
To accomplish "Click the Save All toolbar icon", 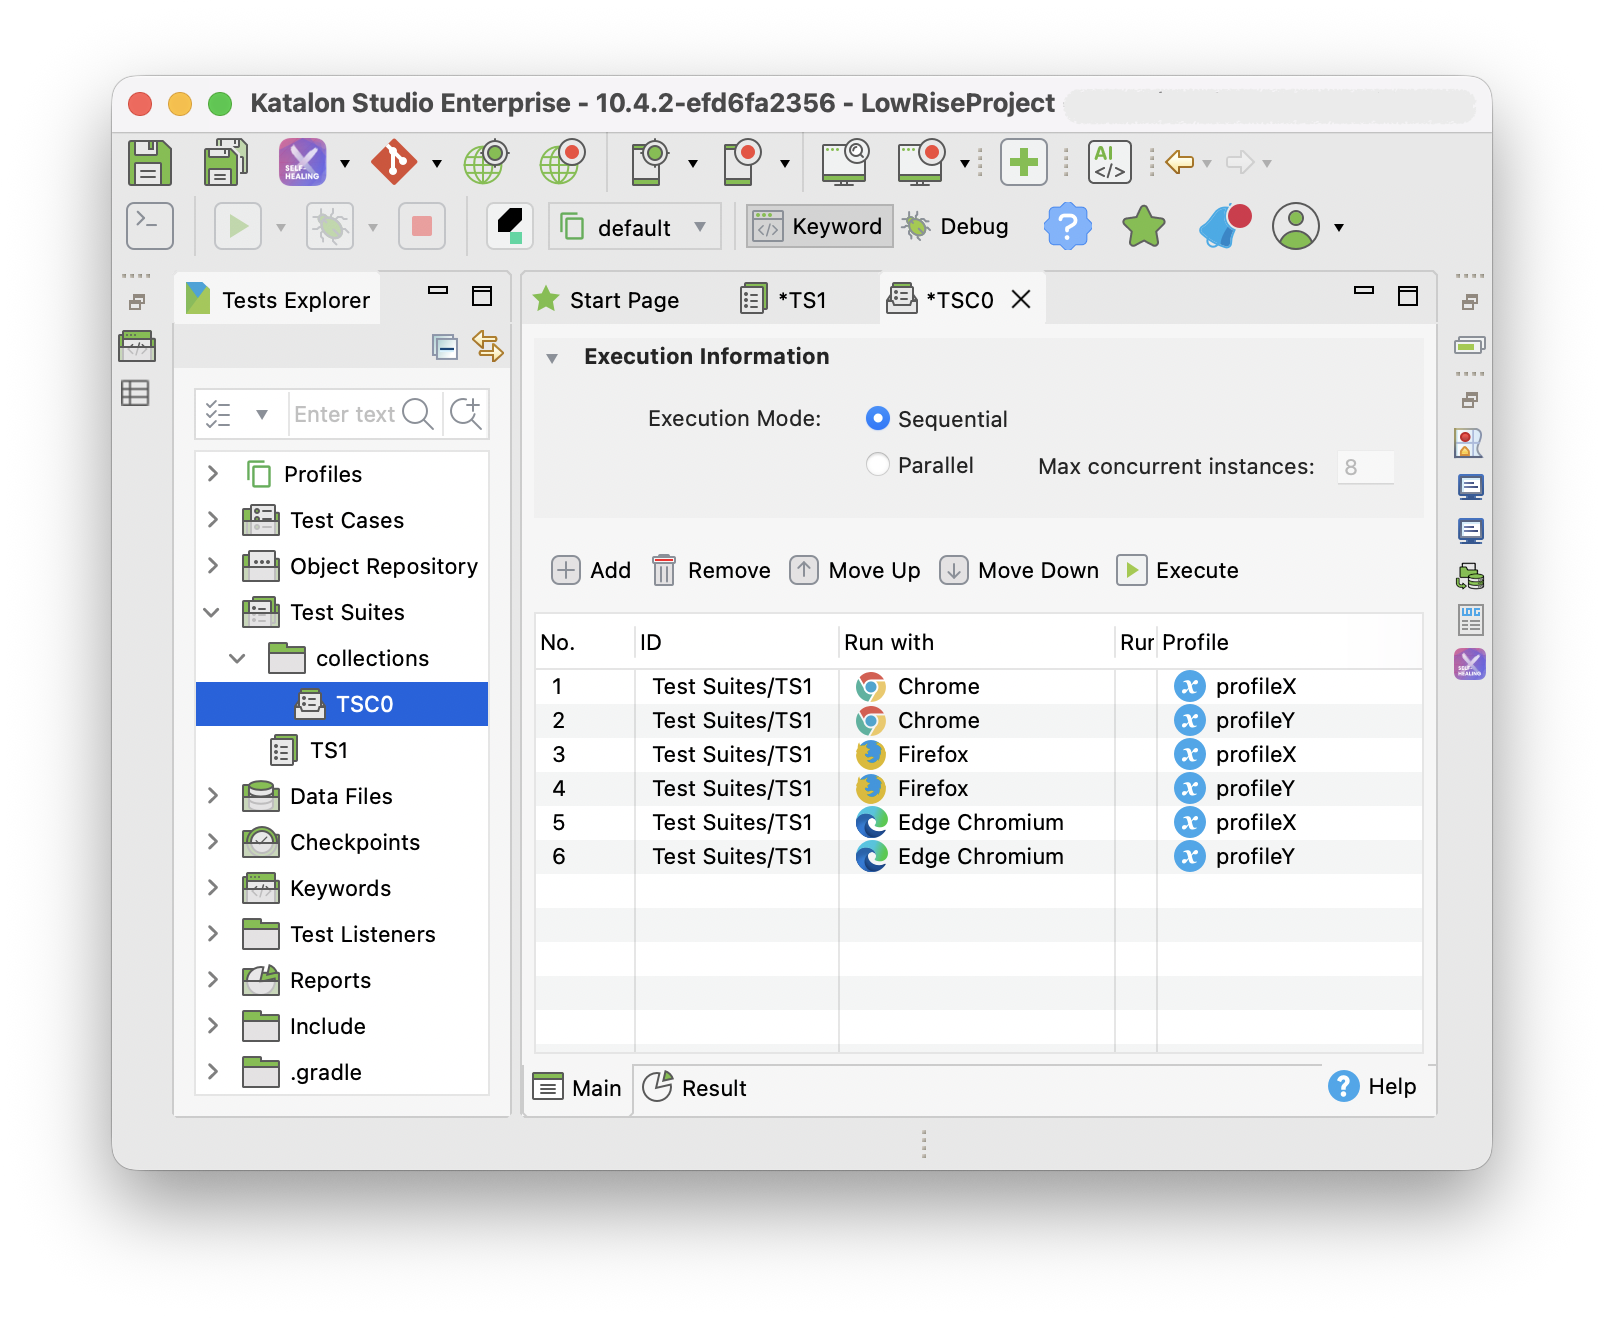I will 225,162.
